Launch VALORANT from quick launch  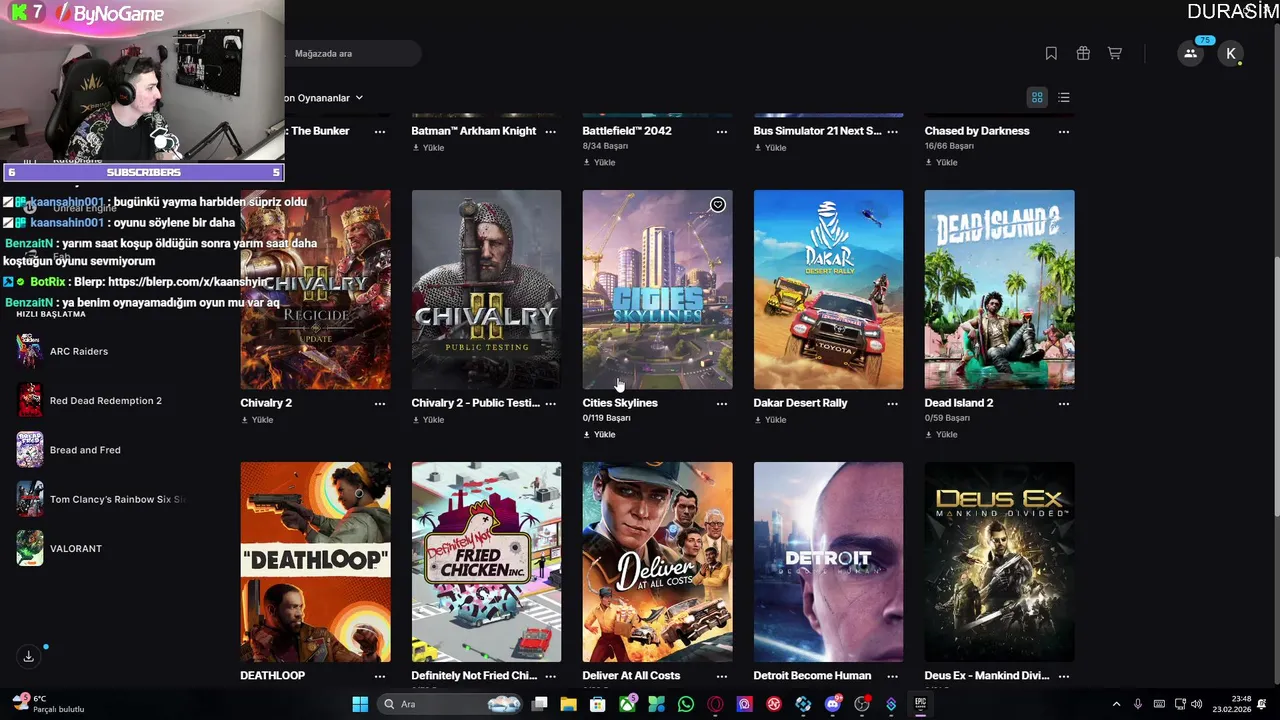pos(100,548)
